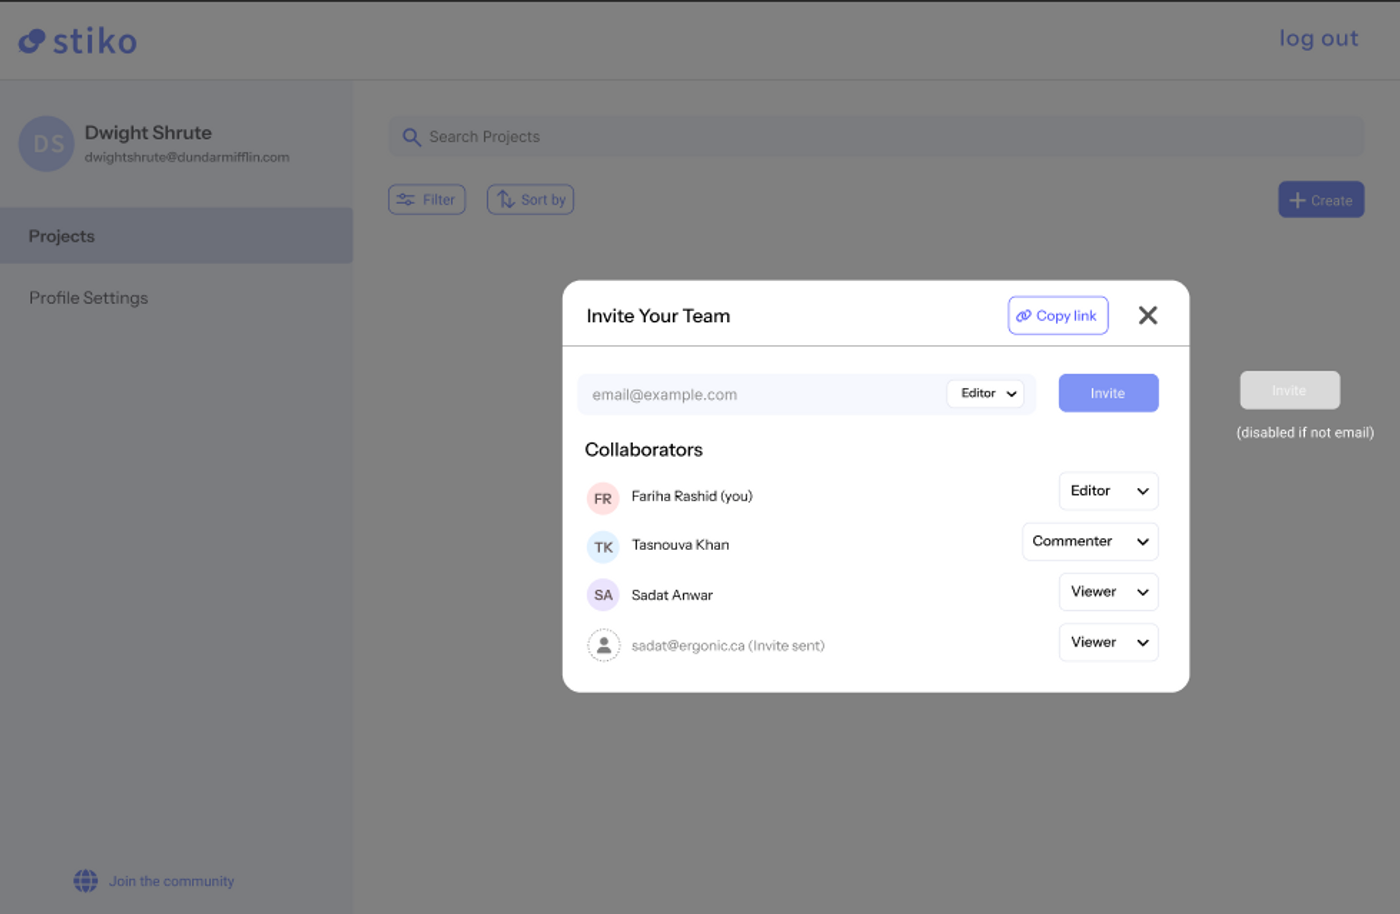
Task: Click the pending invite placeholder avatar
Action: tap(603, 646)
